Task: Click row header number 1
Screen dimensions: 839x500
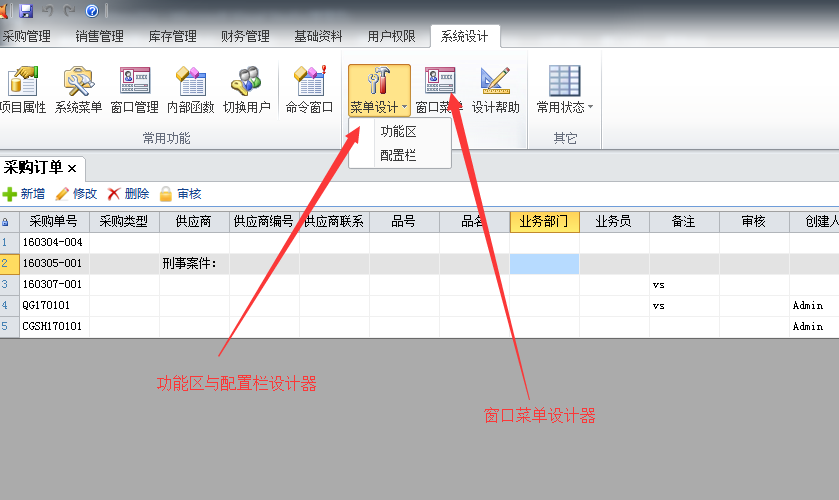Action: 10,243
